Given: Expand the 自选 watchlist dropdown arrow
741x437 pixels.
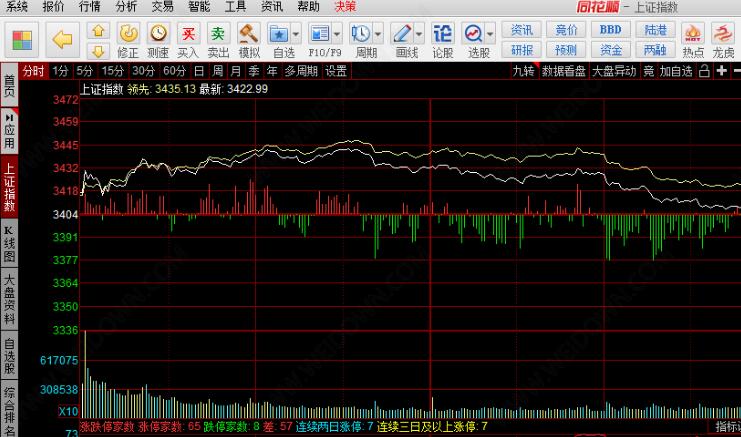Looking at the screenshot, I should click(x=296, y=33).
